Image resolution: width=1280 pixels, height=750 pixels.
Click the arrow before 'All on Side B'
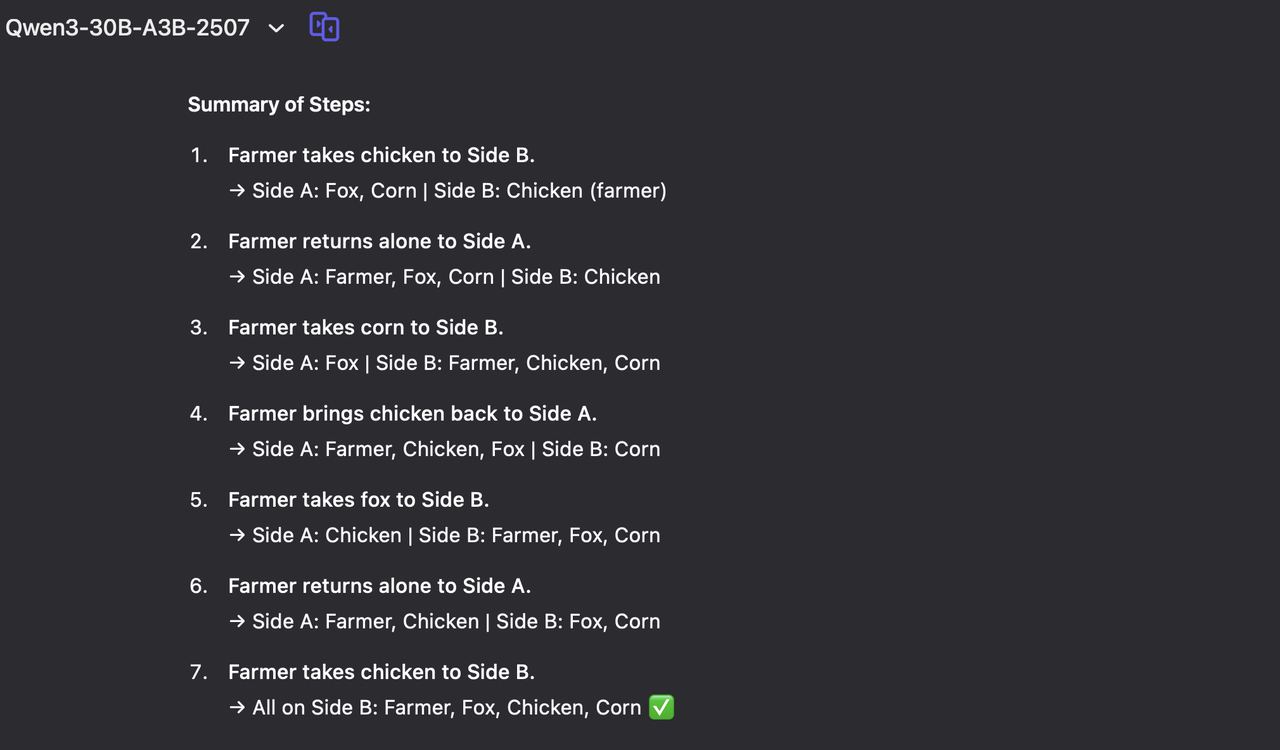(x=237, y=707)
